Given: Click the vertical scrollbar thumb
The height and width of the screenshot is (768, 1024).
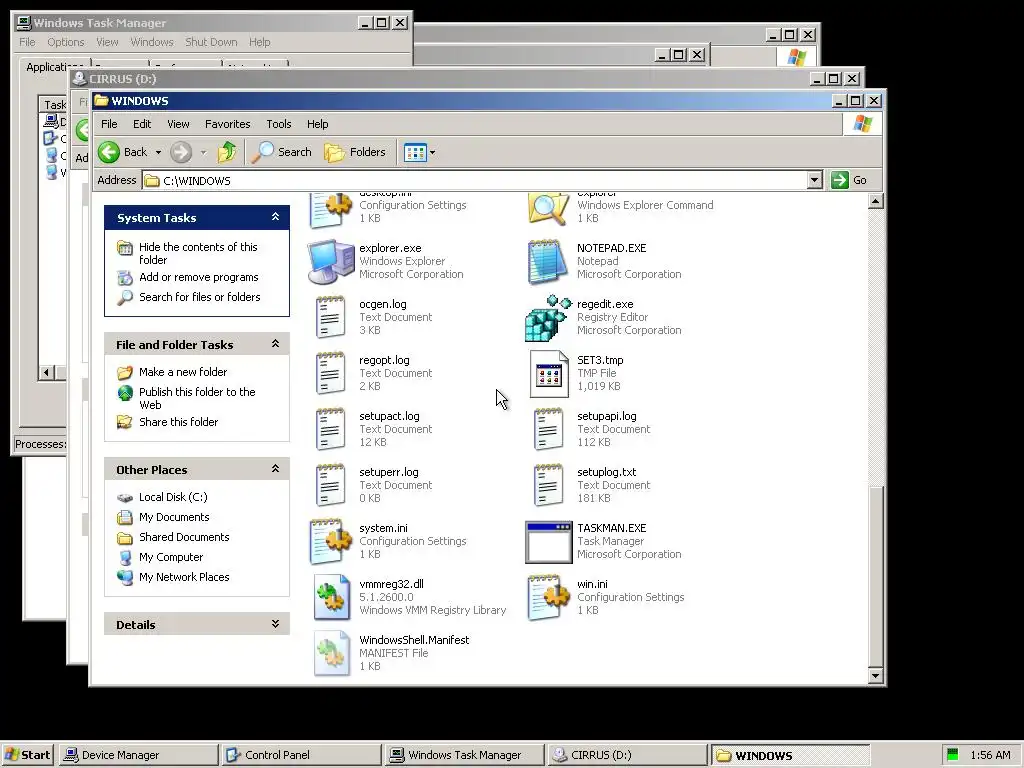Looking at the screenshot, I should (x=876, y=577).
